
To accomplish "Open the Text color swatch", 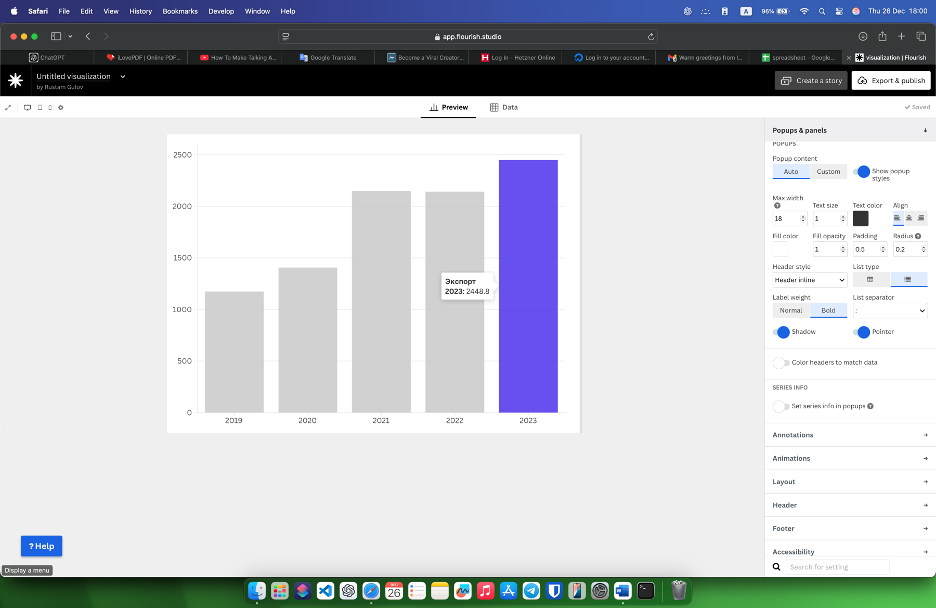I will 860,218.
